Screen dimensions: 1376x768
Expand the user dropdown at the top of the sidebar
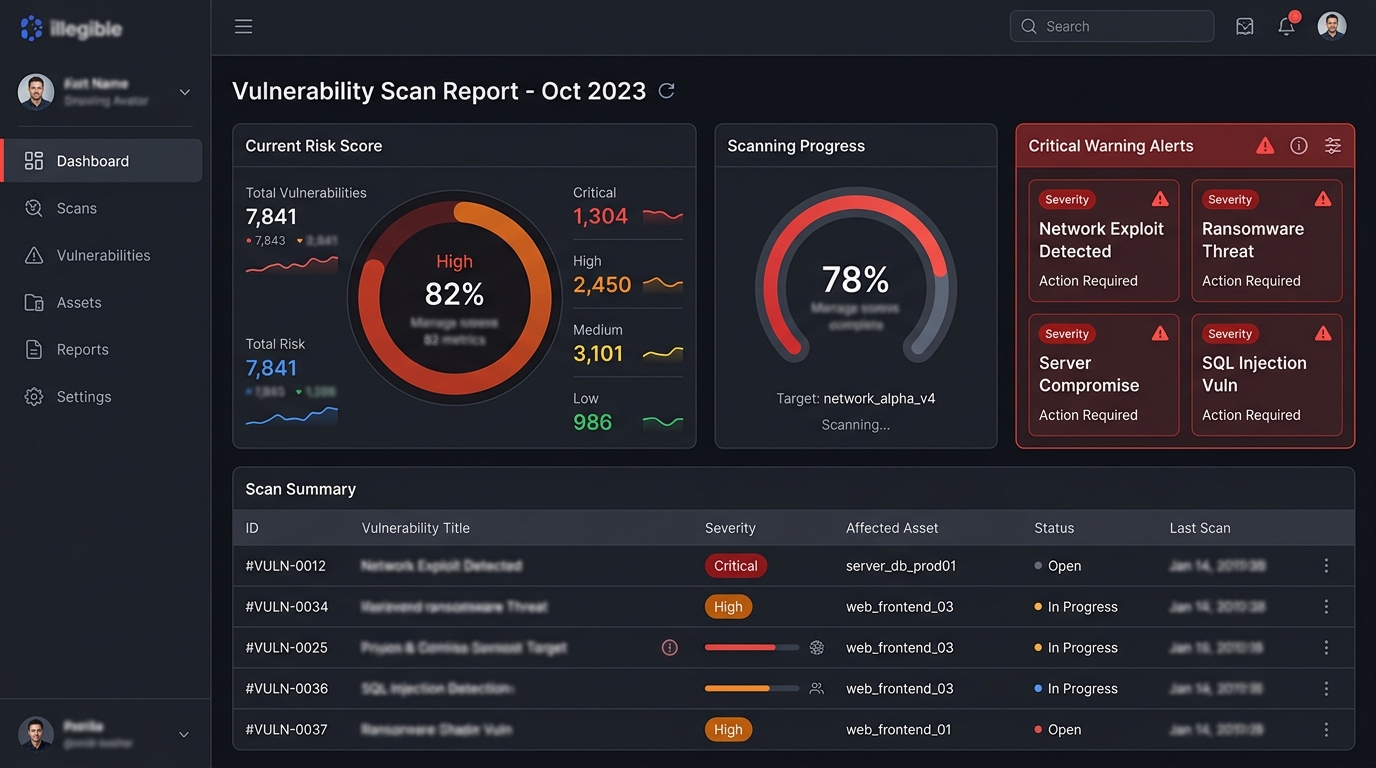184,92
